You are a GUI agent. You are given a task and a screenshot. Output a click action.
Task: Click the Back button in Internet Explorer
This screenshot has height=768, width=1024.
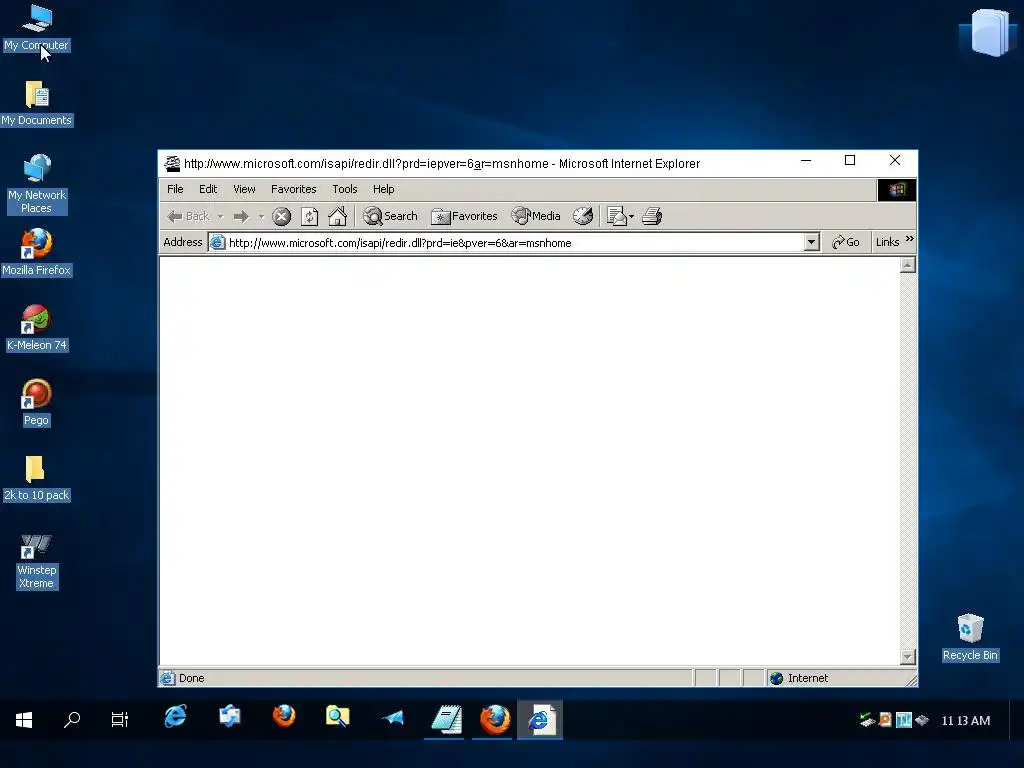tap(188, 216)
